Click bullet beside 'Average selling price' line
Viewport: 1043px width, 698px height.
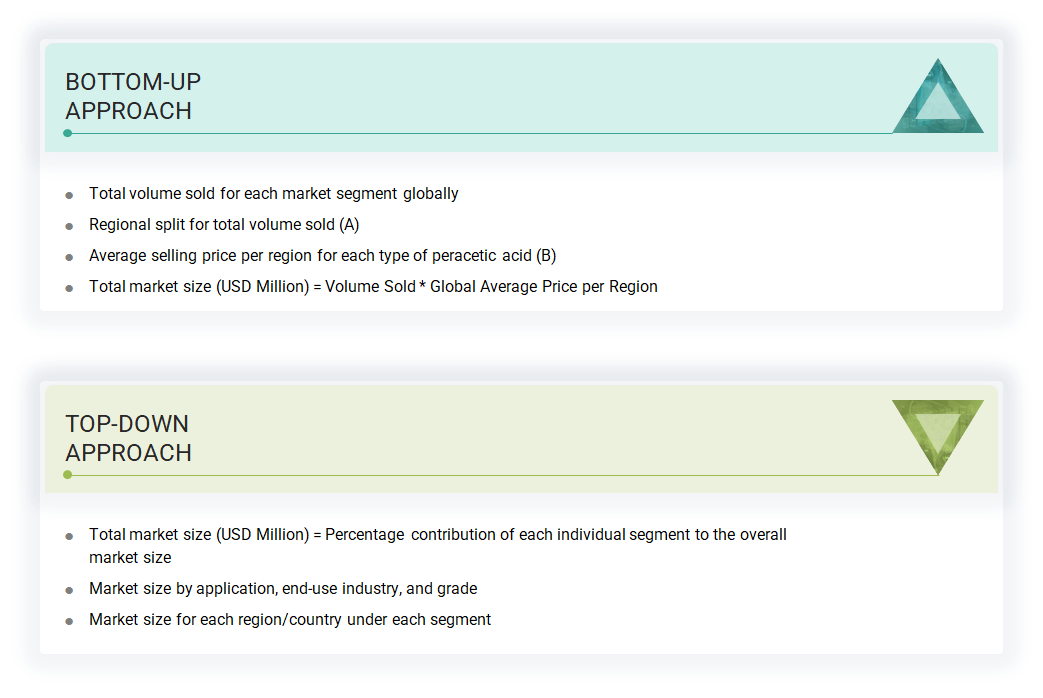[69, 257]
